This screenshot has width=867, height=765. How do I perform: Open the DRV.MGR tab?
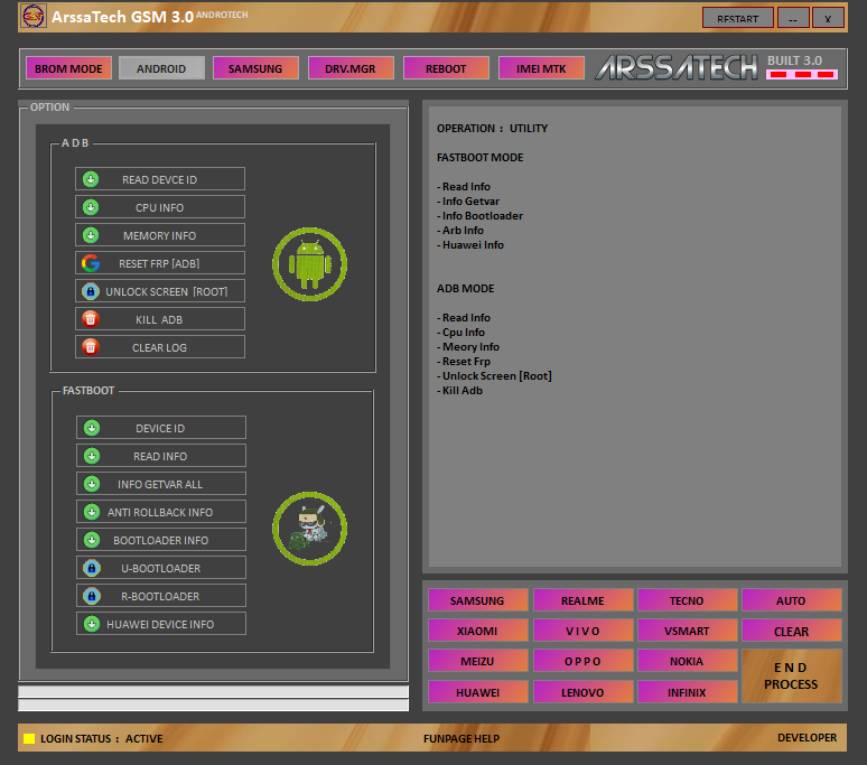(350, 69)
